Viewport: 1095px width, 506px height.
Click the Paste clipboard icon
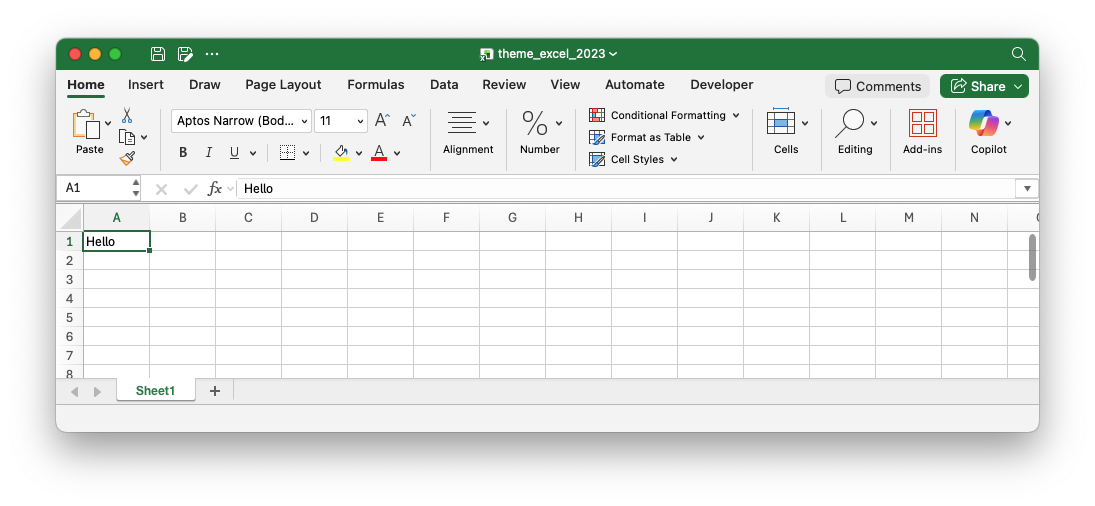point(87,124)
